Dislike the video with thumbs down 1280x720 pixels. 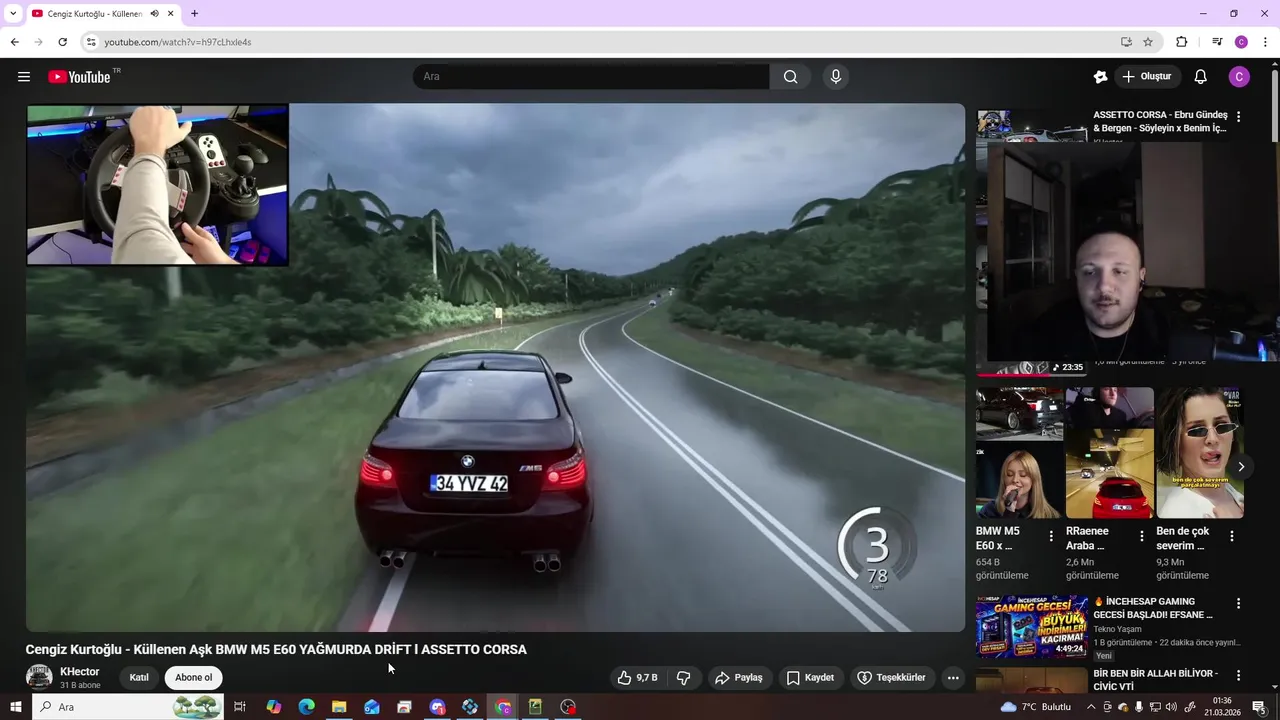(x=684, y=678)
